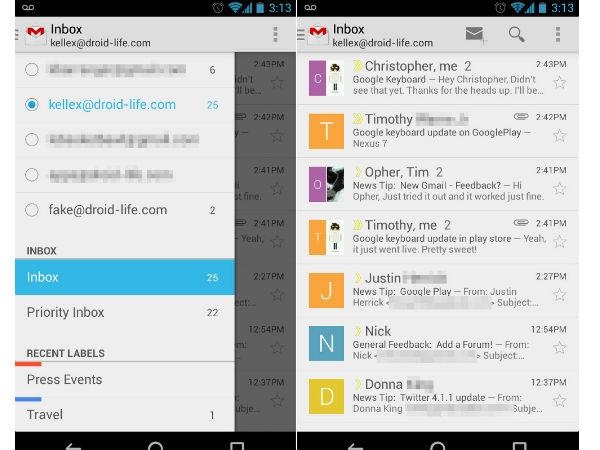Viewport: 600px width, 450px height.
Task: Tap importance marker on Justin email
Action: [x=357, y=278]
